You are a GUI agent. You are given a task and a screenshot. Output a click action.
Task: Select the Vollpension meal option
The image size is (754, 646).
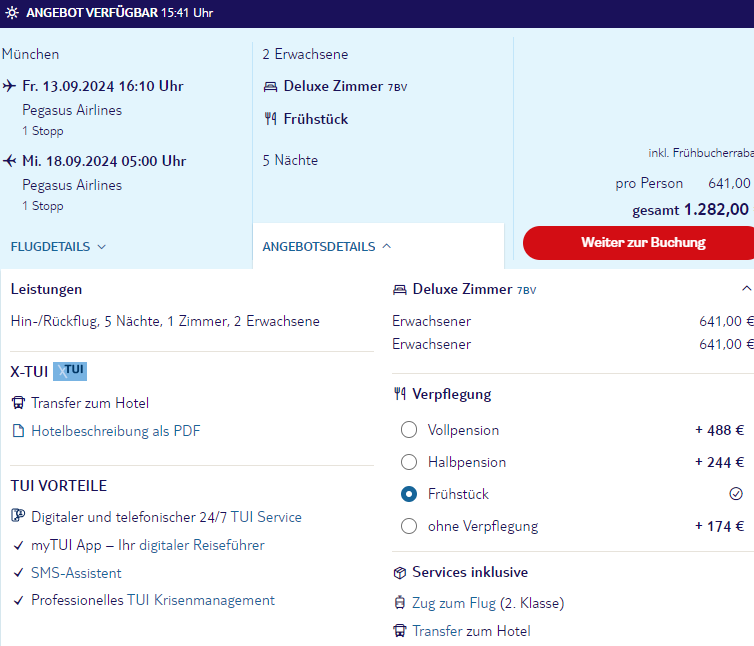pyautogui.click(x=409, y=430)
